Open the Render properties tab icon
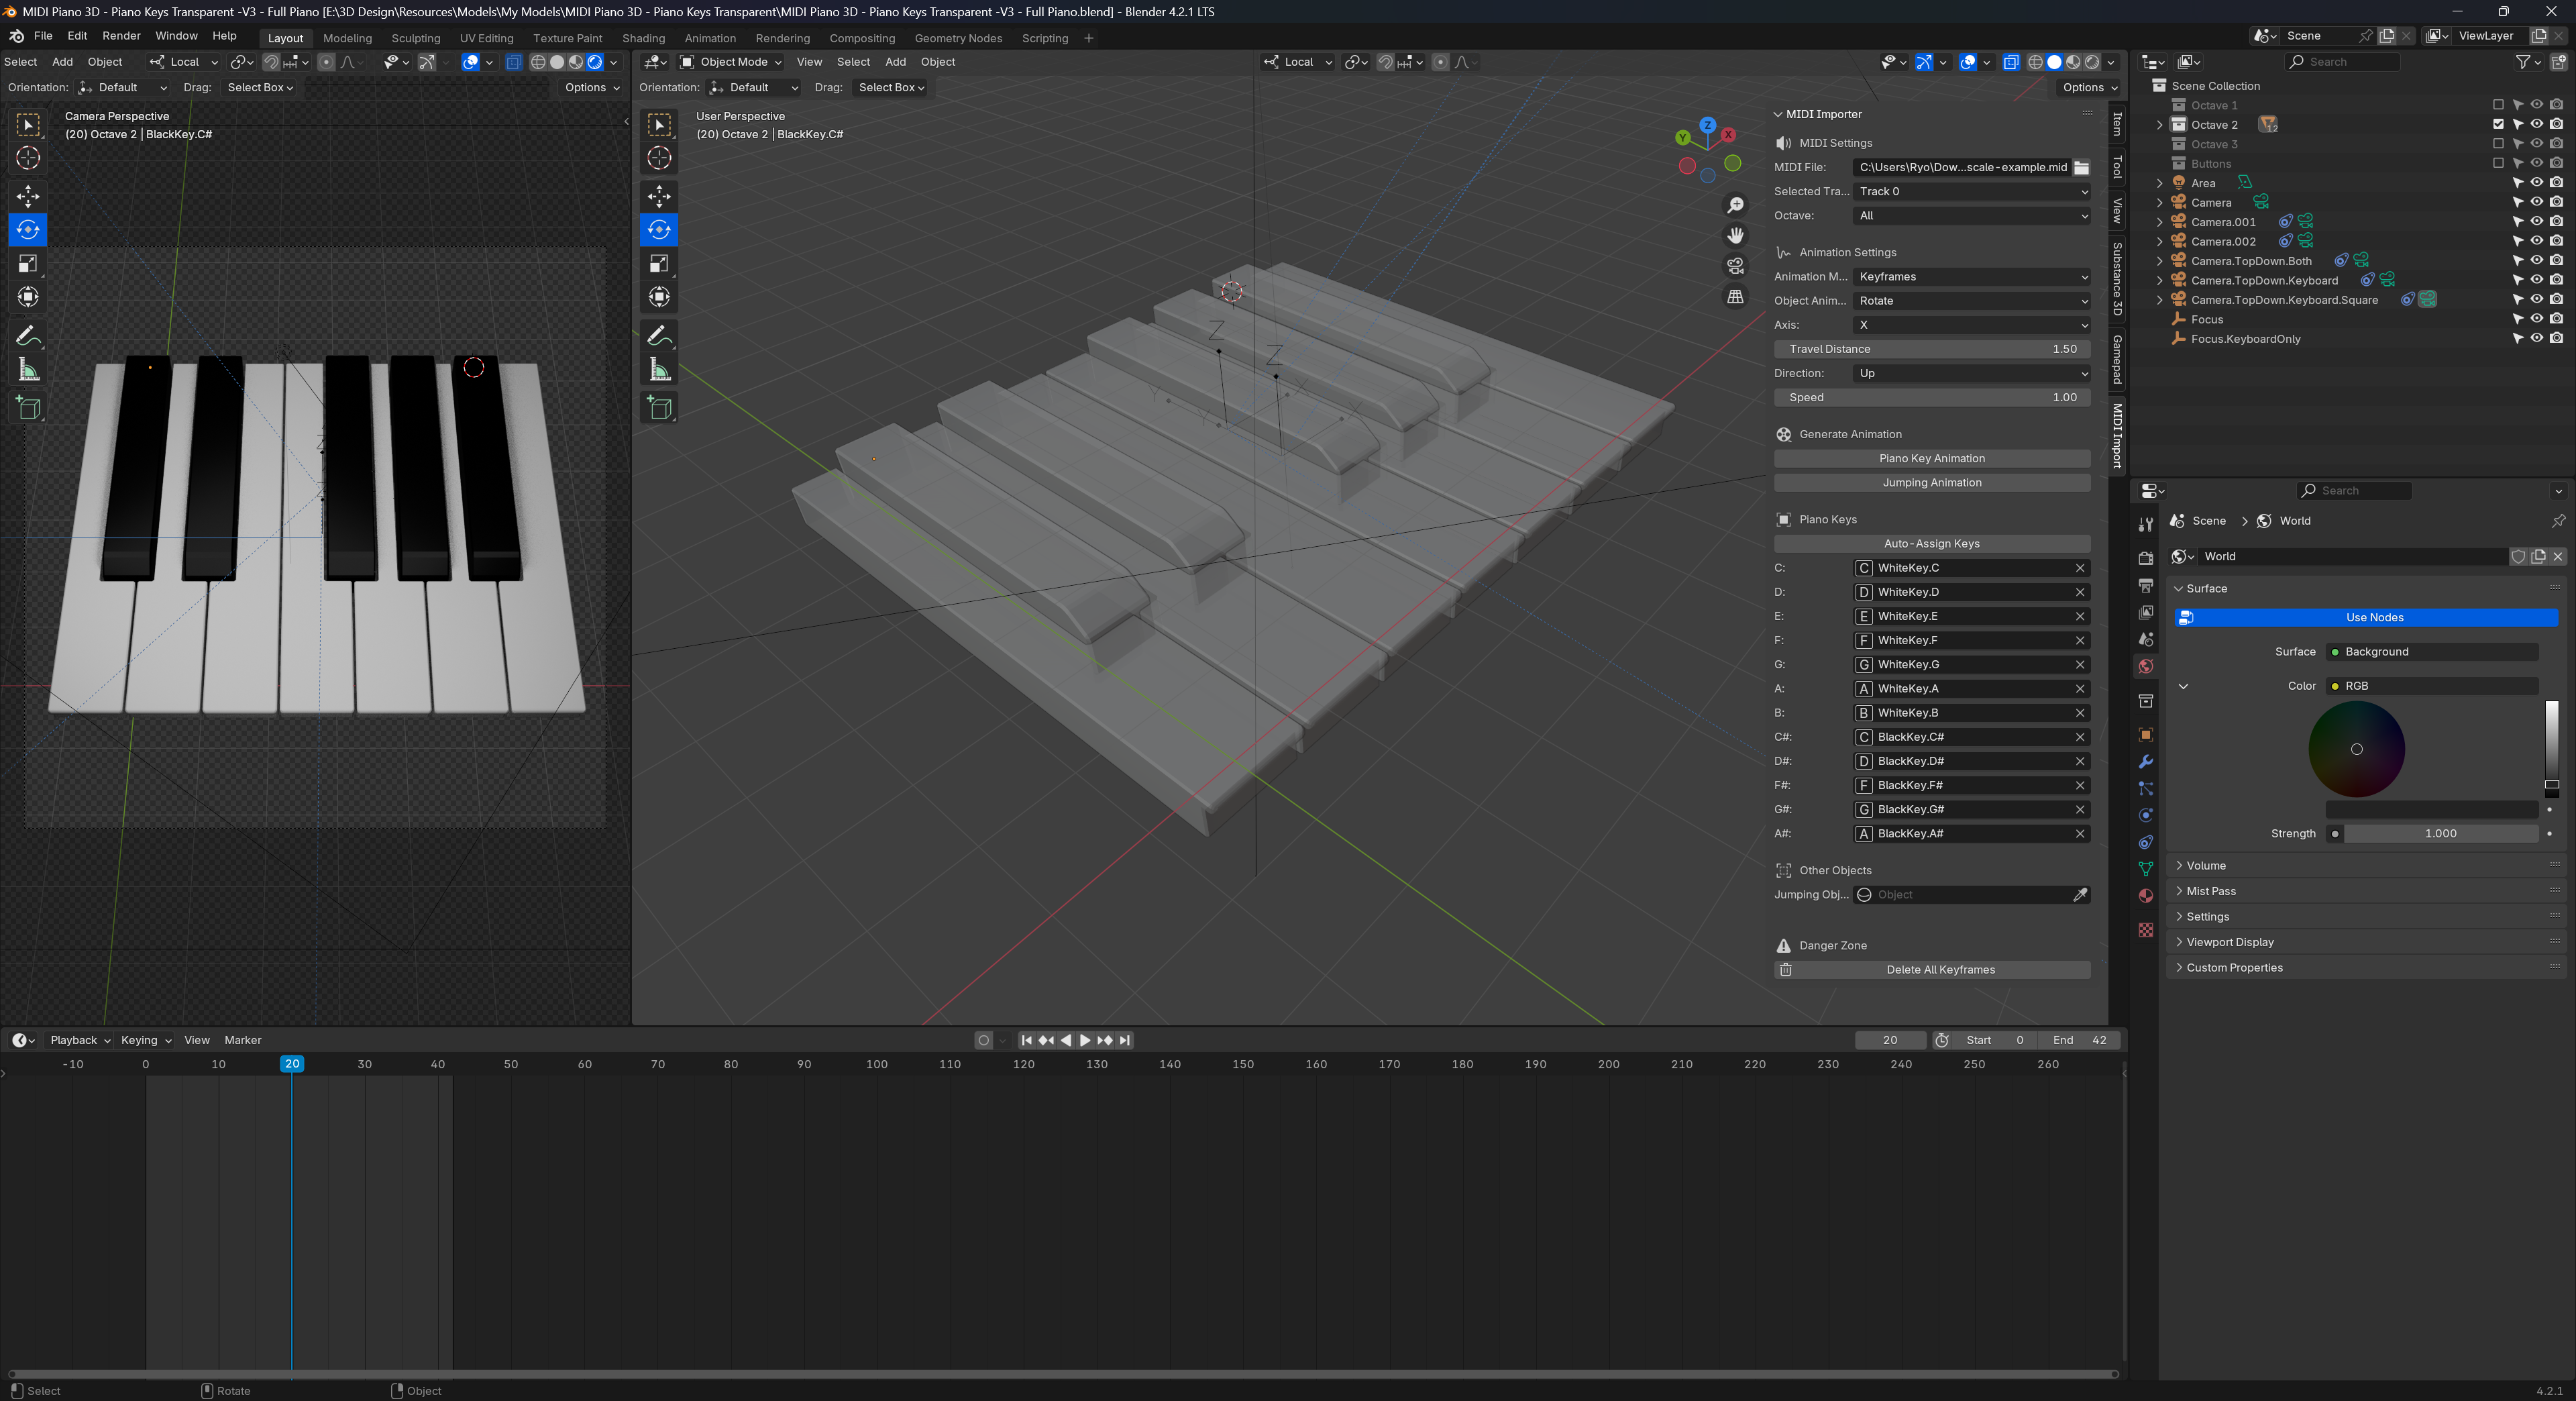Viewport: 2576px width, 1401px height. tap(2145, 558)
